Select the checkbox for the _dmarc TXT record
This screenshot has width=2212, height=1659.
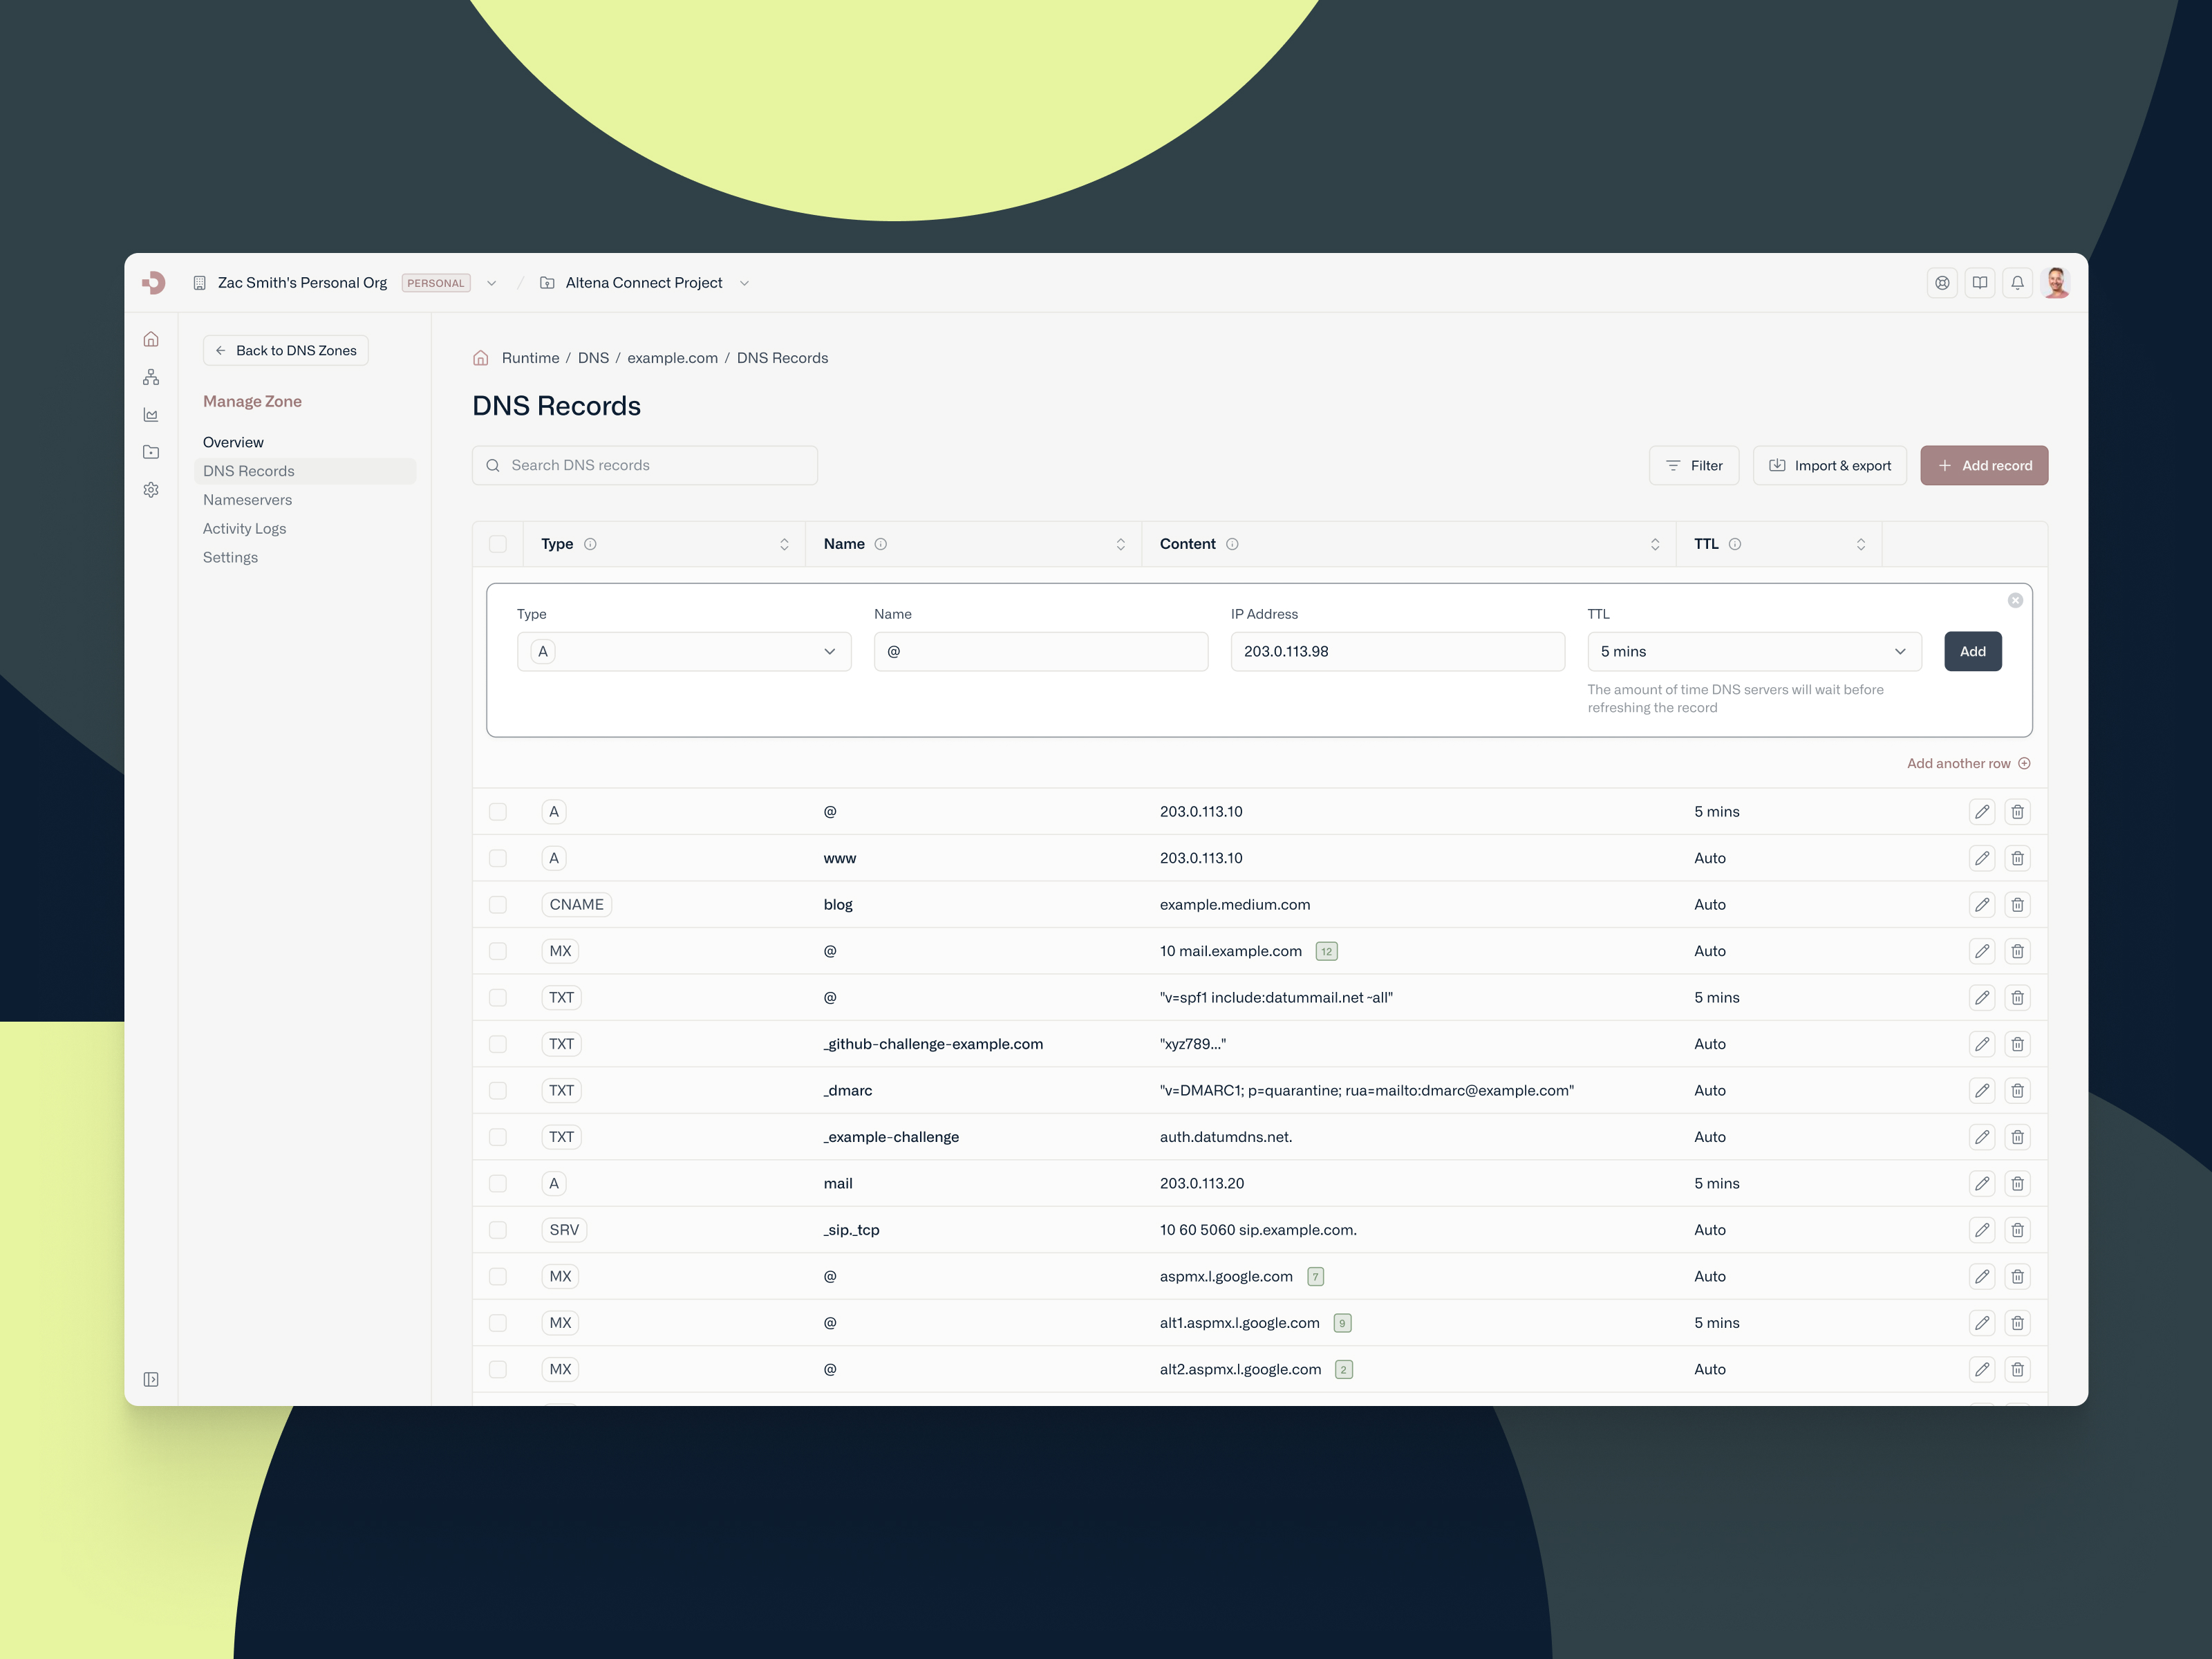(497, 1091)
